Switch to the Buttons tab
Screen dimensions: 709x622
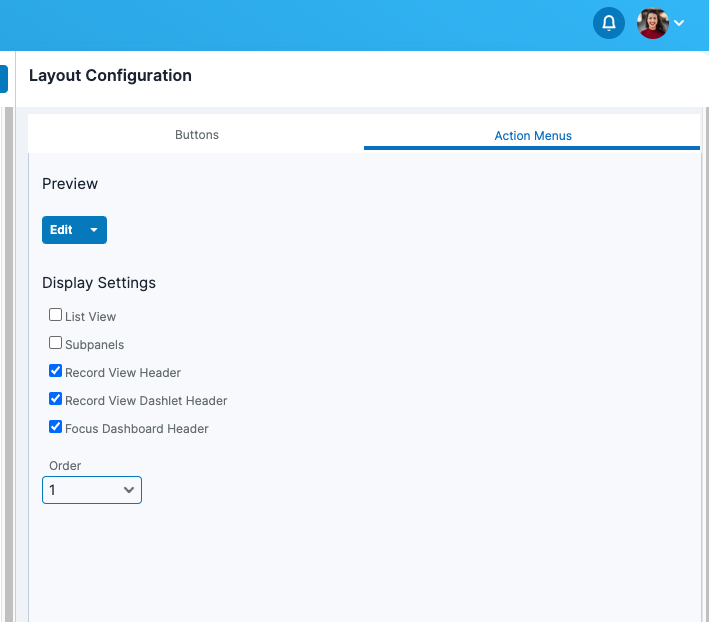pyautogui.click(x=196, y=135)
